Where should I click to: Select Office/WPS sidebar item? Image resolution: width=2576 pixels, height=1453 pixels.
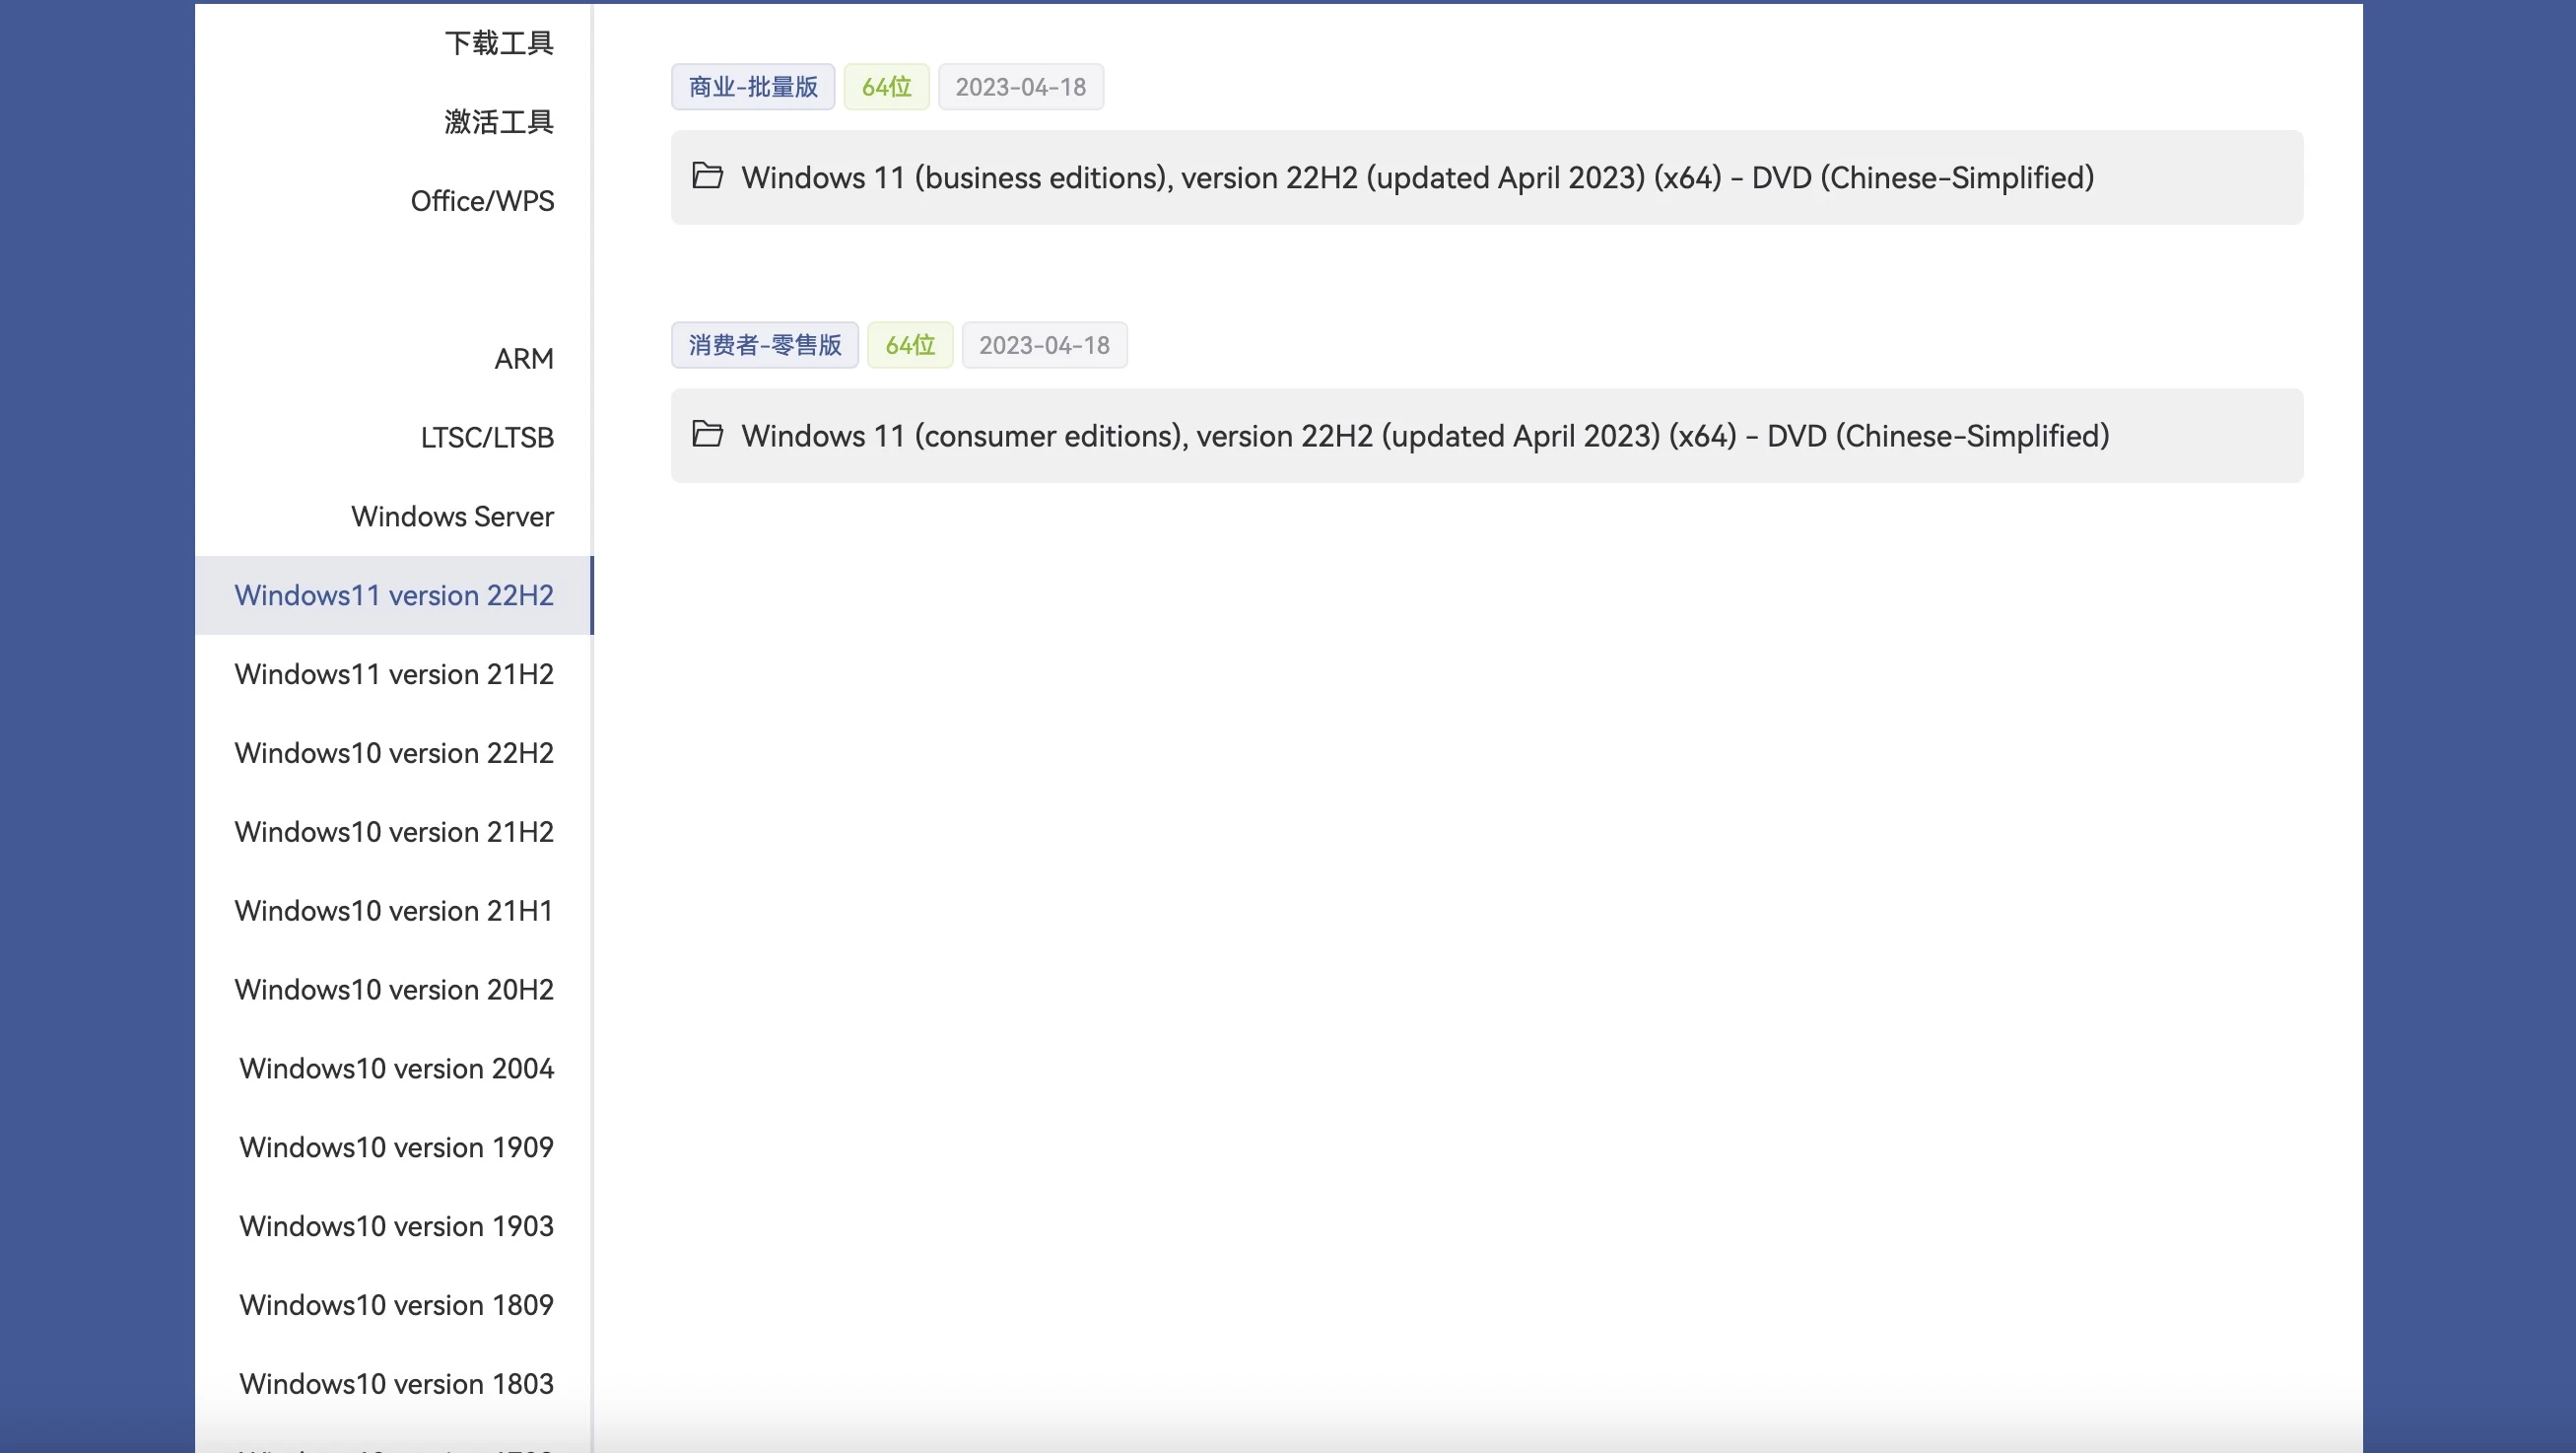click(482, 201)
